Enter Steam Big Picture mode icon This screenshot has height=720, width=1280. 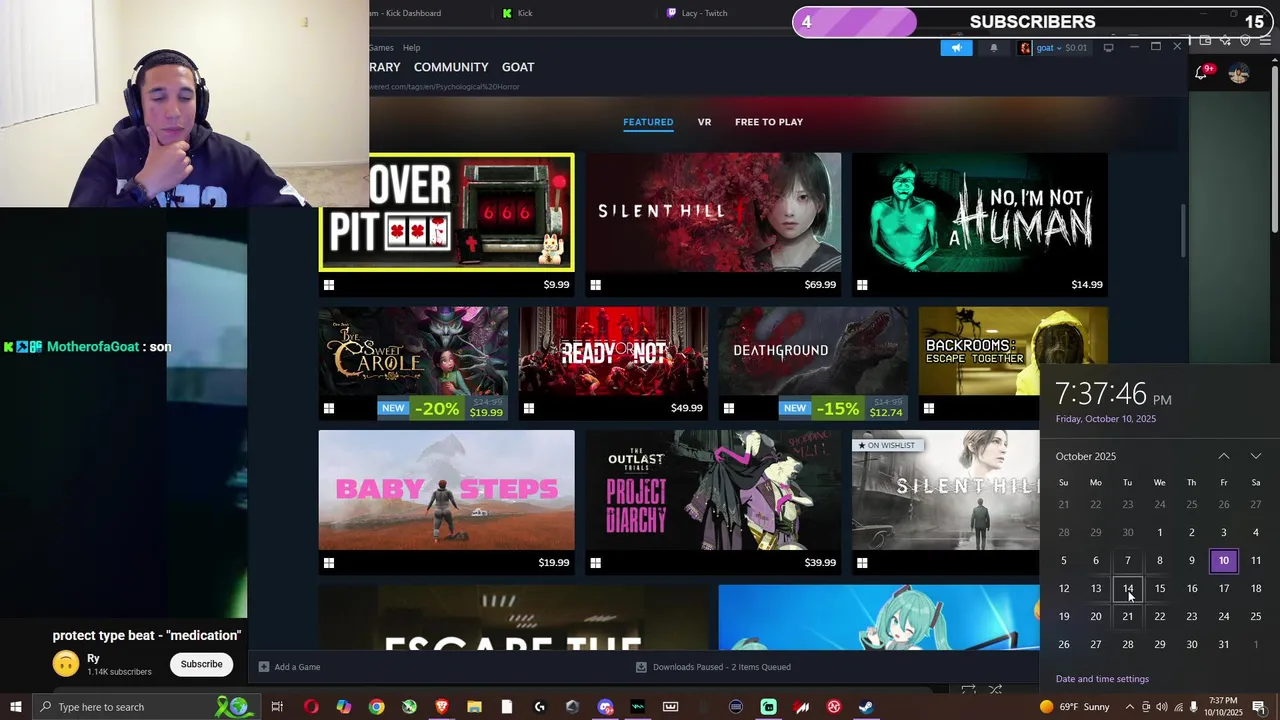click(1108, 47)
